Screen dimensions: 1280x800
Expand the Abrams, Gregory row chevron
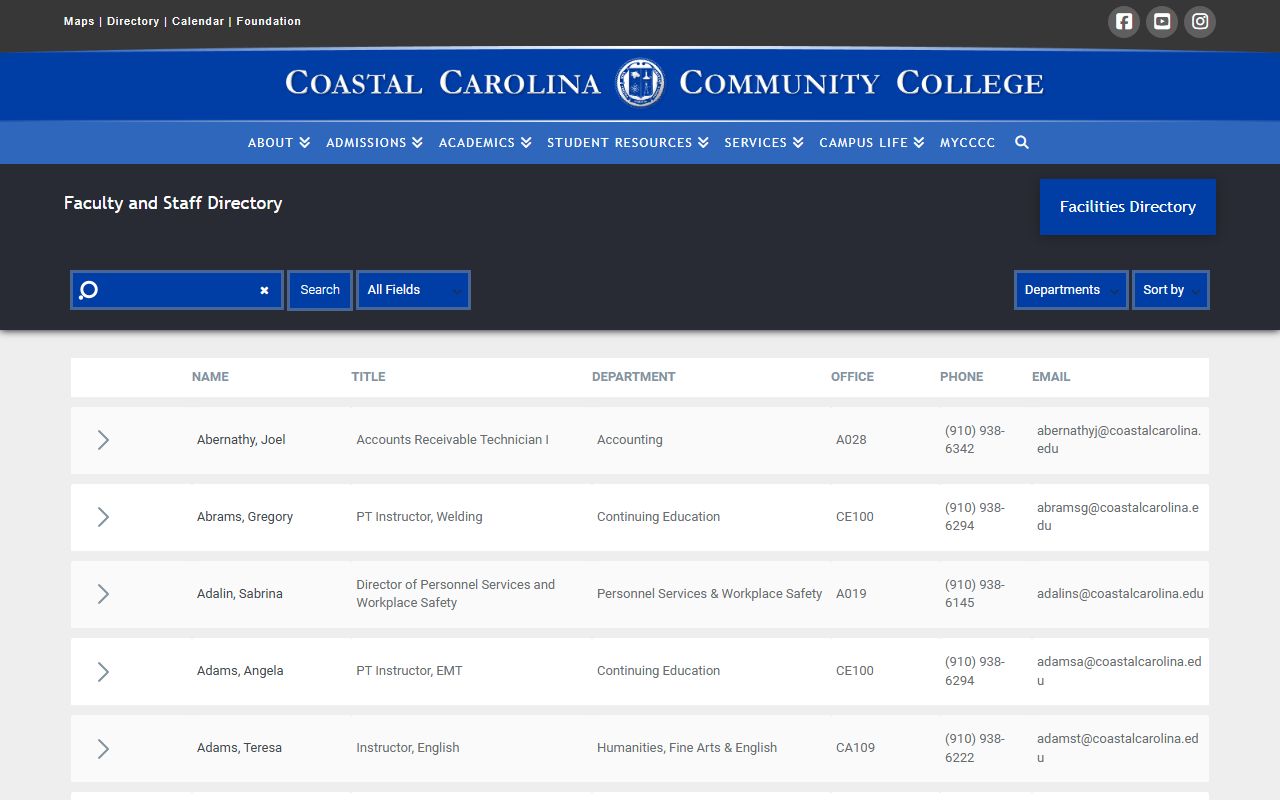click(103, 517)
